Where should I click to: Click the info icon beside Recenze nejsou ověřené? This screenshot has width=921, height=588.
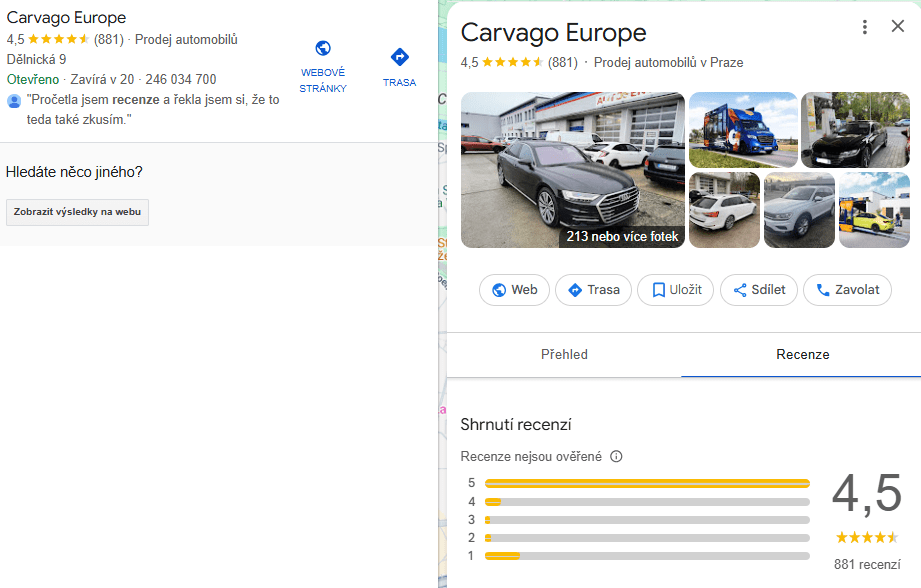coord(616,457)
